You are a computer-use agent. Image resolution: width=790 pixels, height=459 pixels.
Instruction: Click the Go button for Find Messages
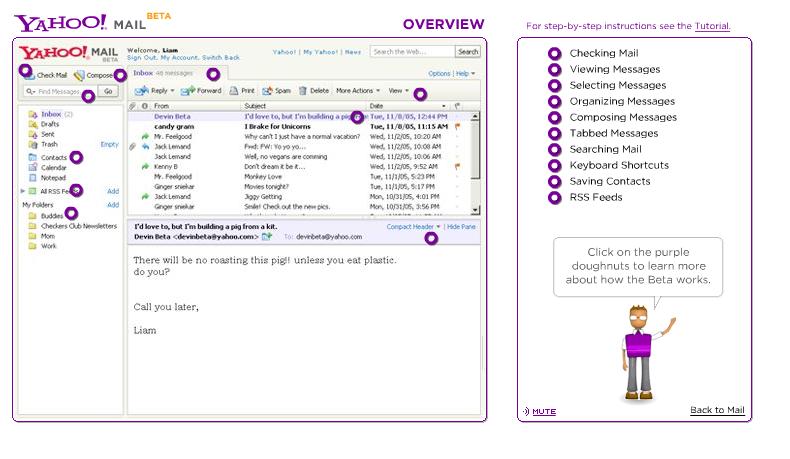tap(108, 91)
